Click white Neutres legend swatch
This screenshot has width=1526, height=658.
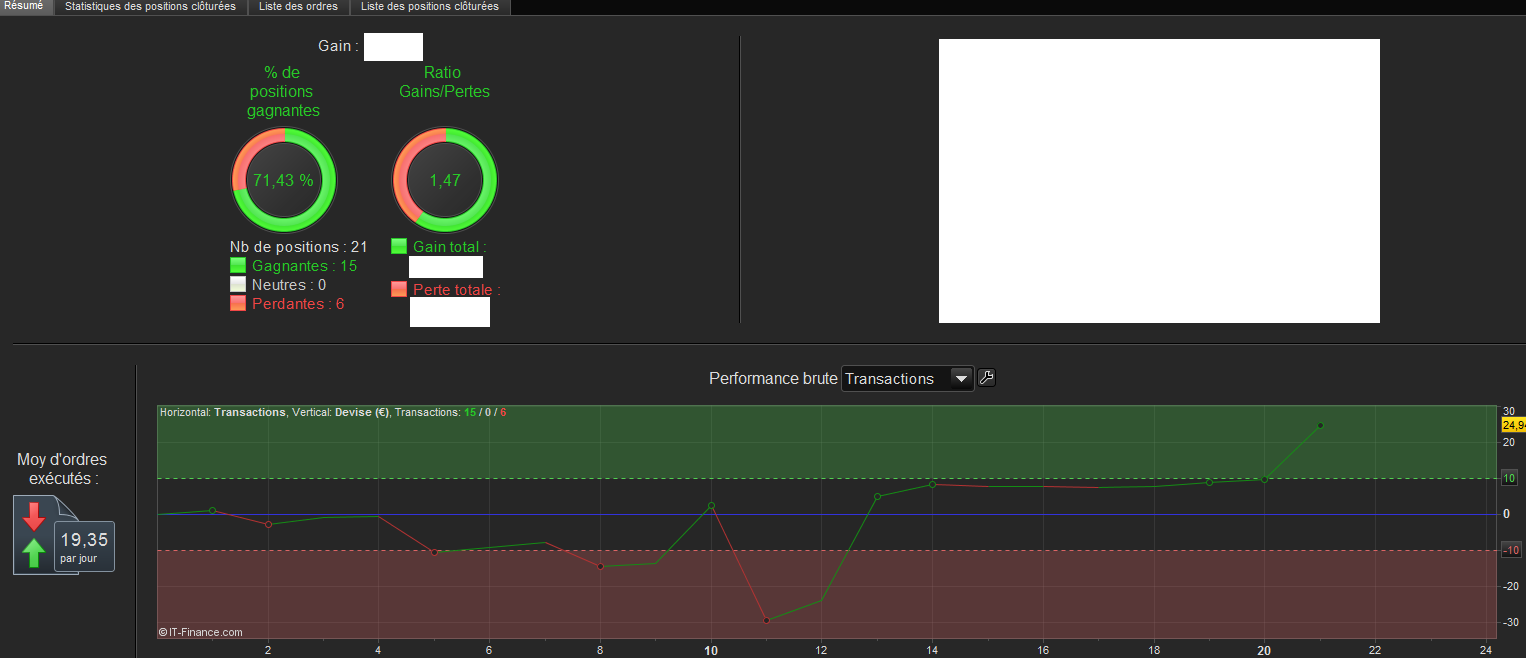tap(238, 285)
